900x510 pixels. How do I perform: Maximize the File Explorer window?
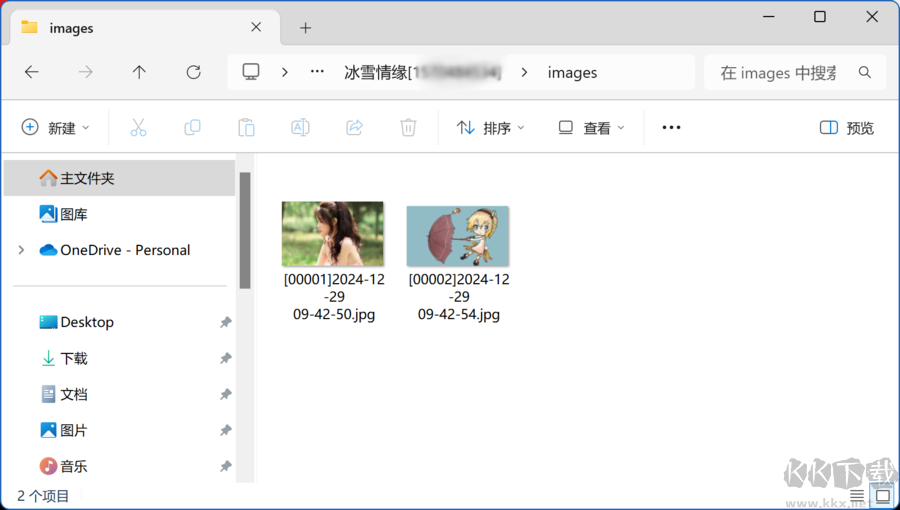(820, 17)
